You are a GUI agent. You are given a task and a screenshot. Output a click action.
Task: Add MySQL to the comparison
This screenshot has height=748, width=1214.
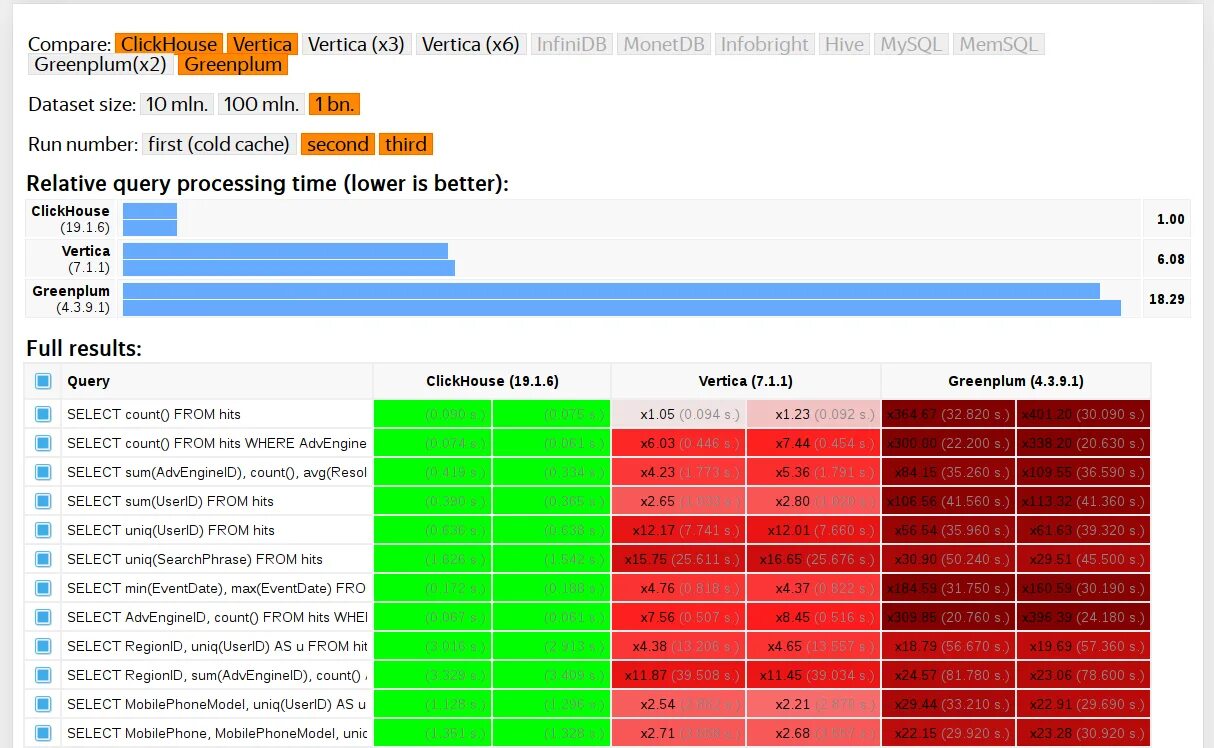(x=912, y=44)
